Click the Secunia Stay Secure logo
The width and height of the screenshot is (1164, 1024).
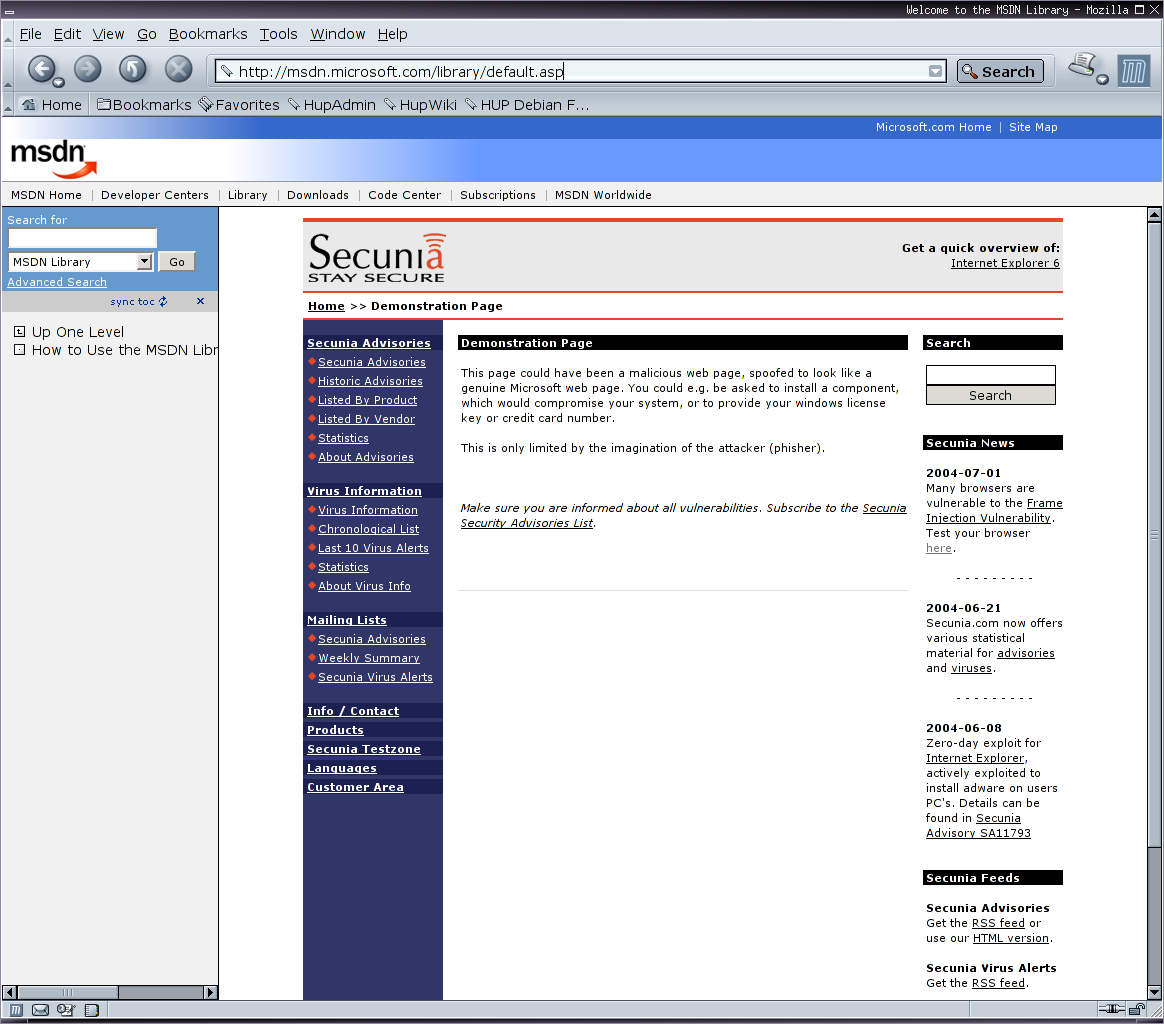tap(376, 257)
